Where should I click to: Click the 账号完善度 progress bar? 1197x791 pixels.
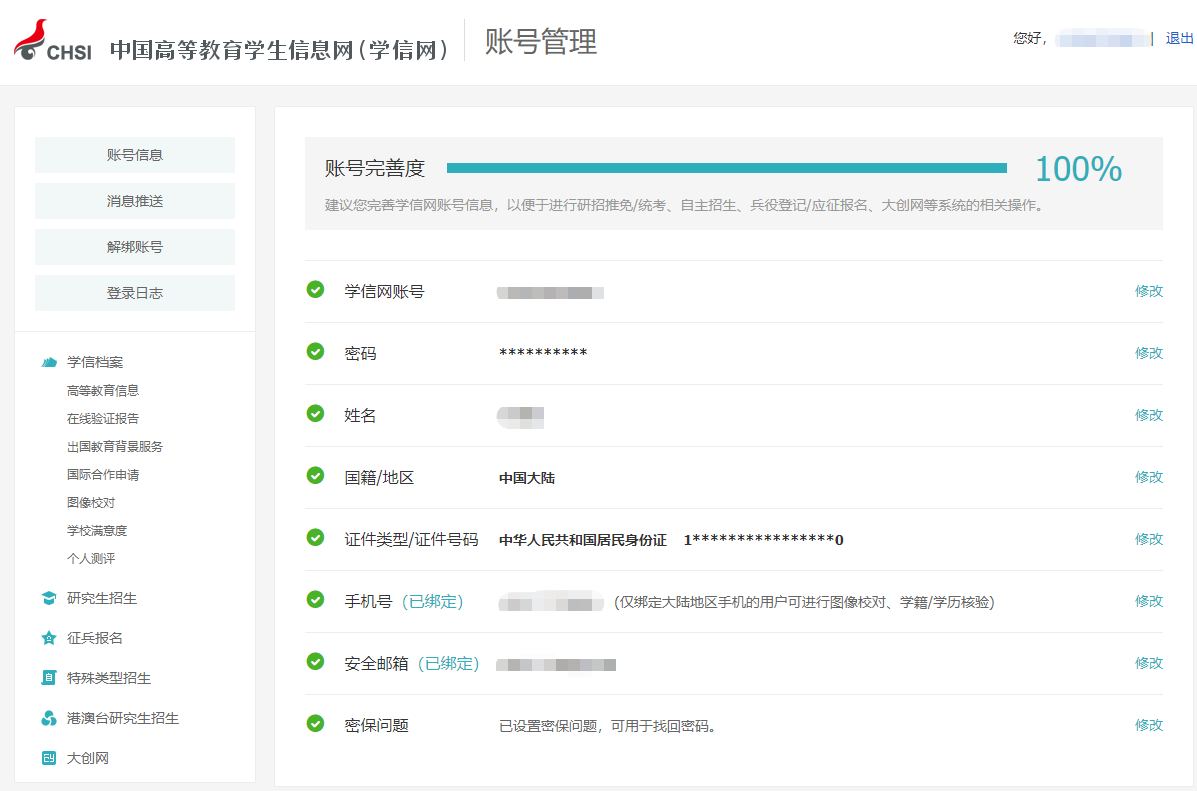click(x=726, y=168)
